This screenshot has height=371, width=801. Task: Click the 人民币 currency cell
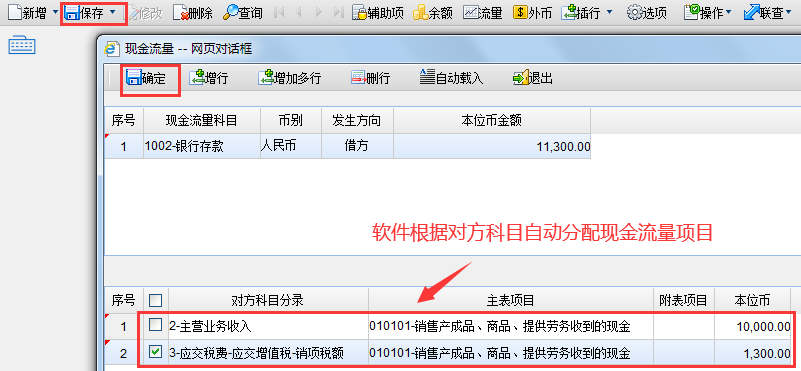pyautogui.click(x=291, y=147)
